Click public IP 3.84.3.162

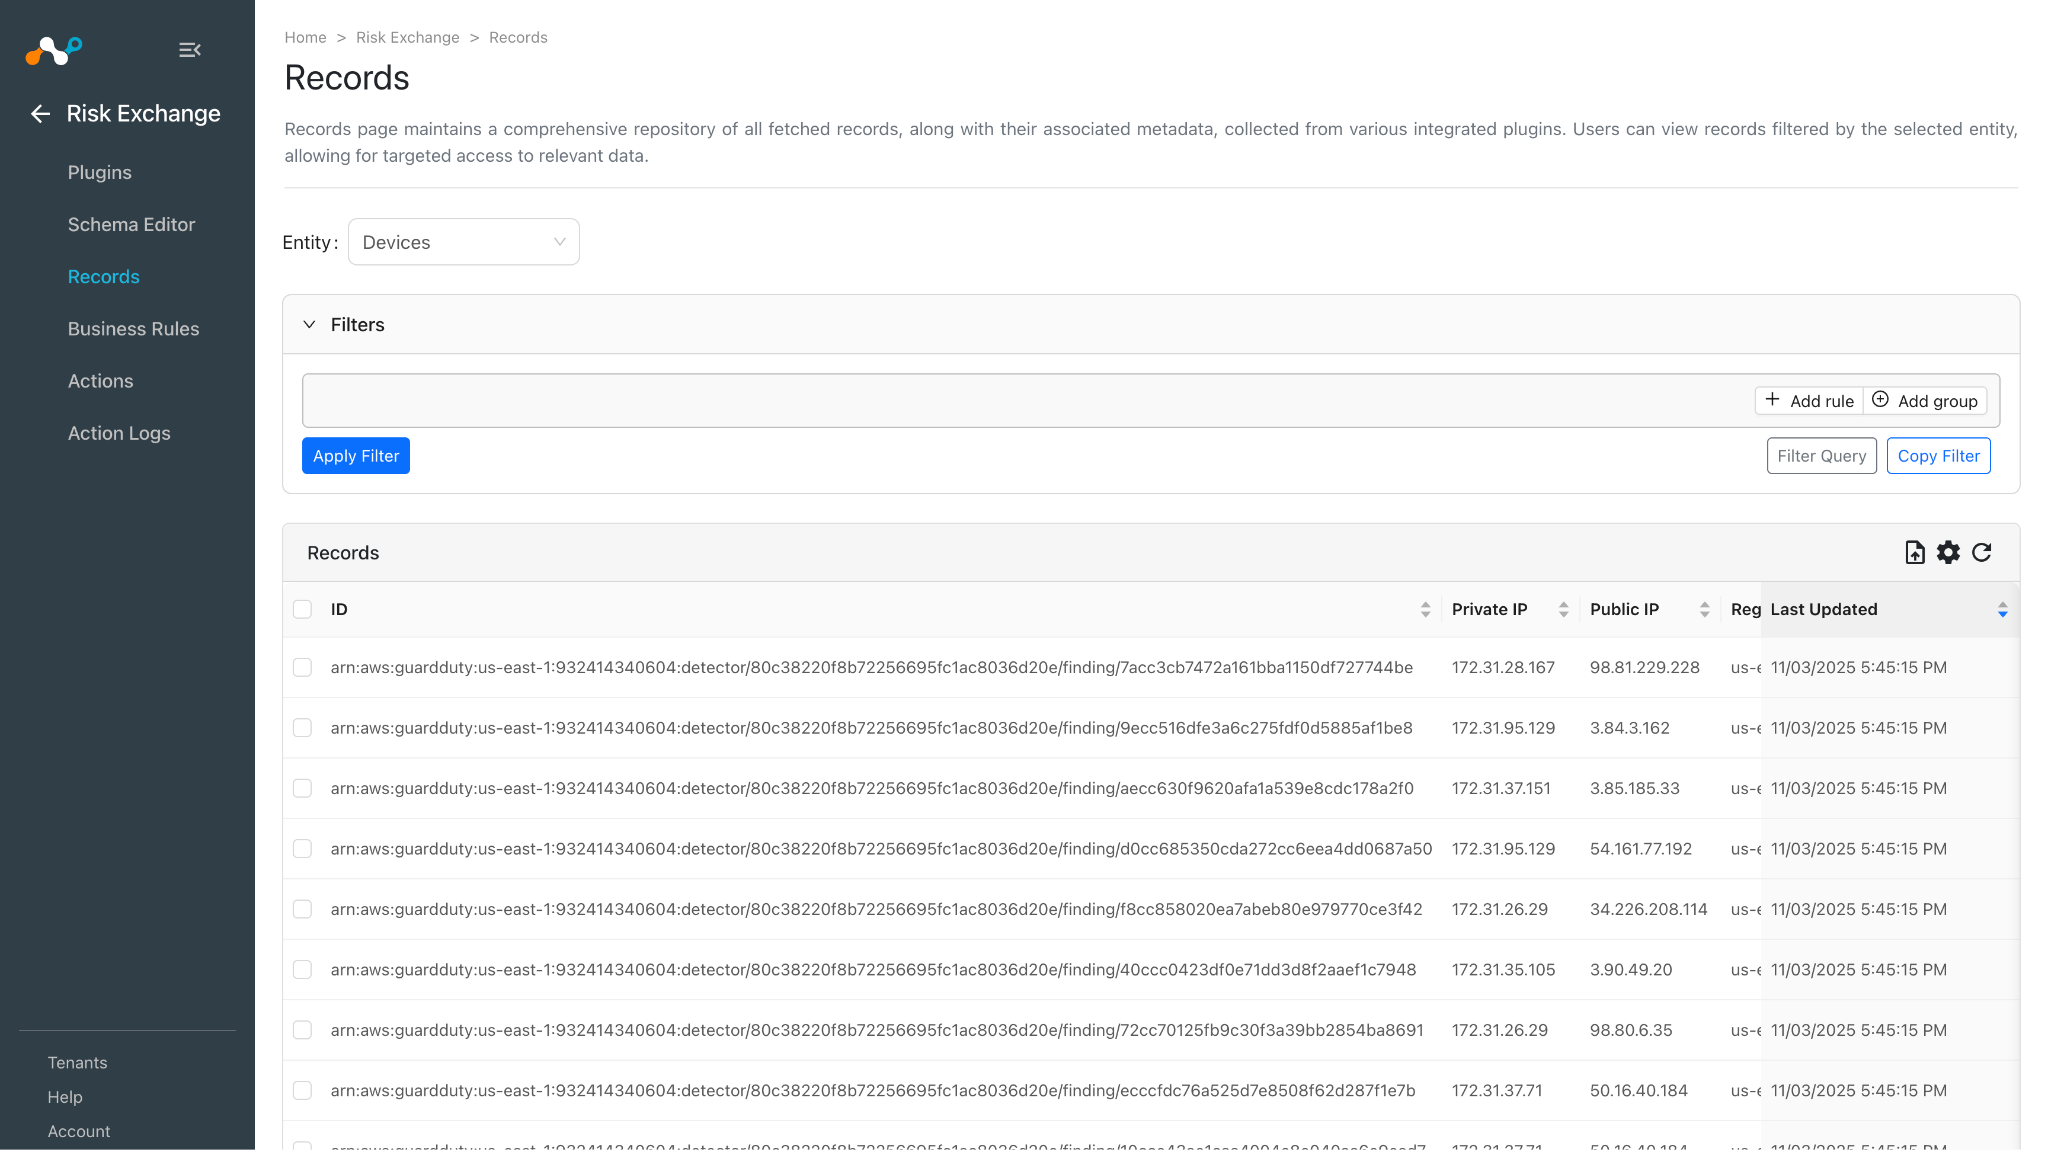[1630, 728]
